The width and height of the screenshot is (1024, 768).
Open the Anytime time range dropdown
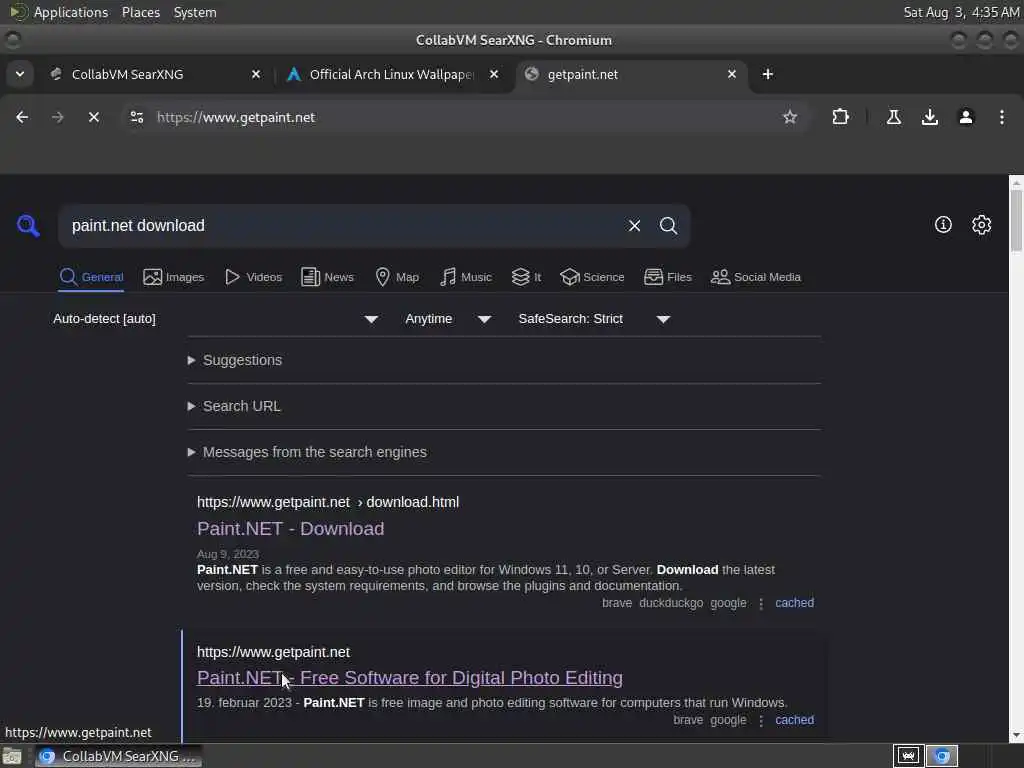pyautogui.click(x=448, y=319)
